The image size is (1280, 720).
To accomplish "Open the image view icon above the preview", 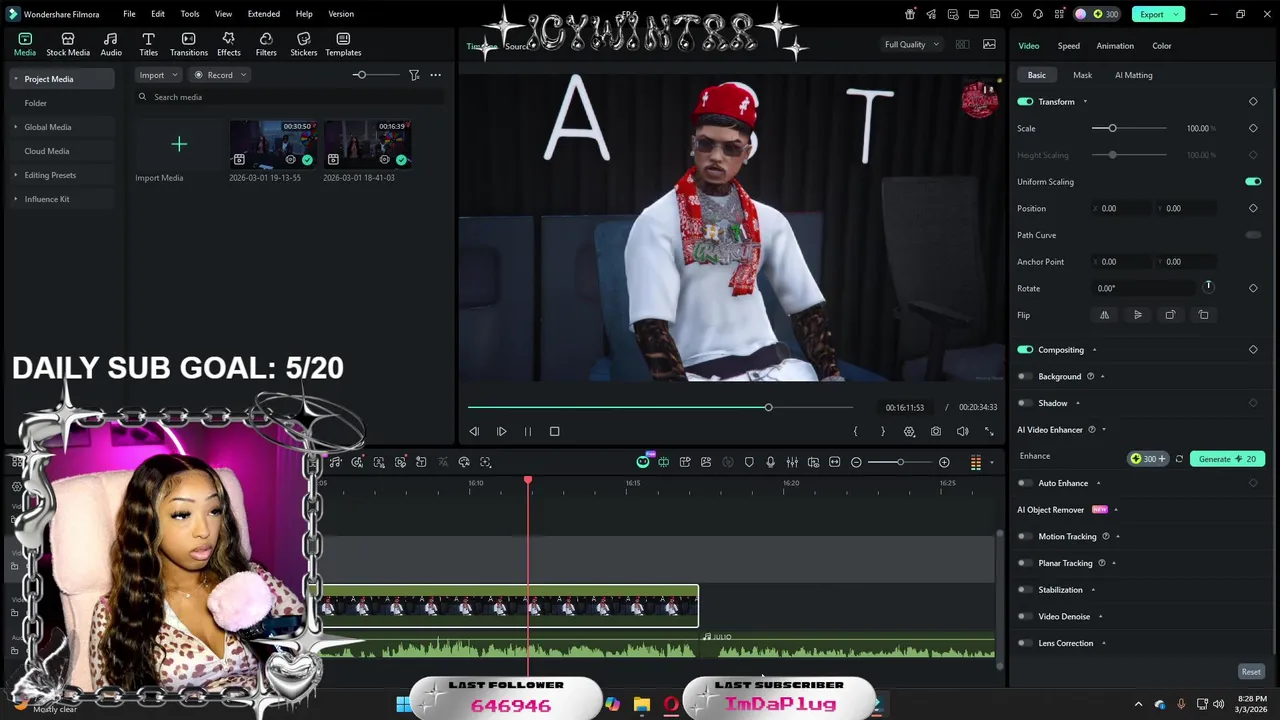I will point(989,44).
